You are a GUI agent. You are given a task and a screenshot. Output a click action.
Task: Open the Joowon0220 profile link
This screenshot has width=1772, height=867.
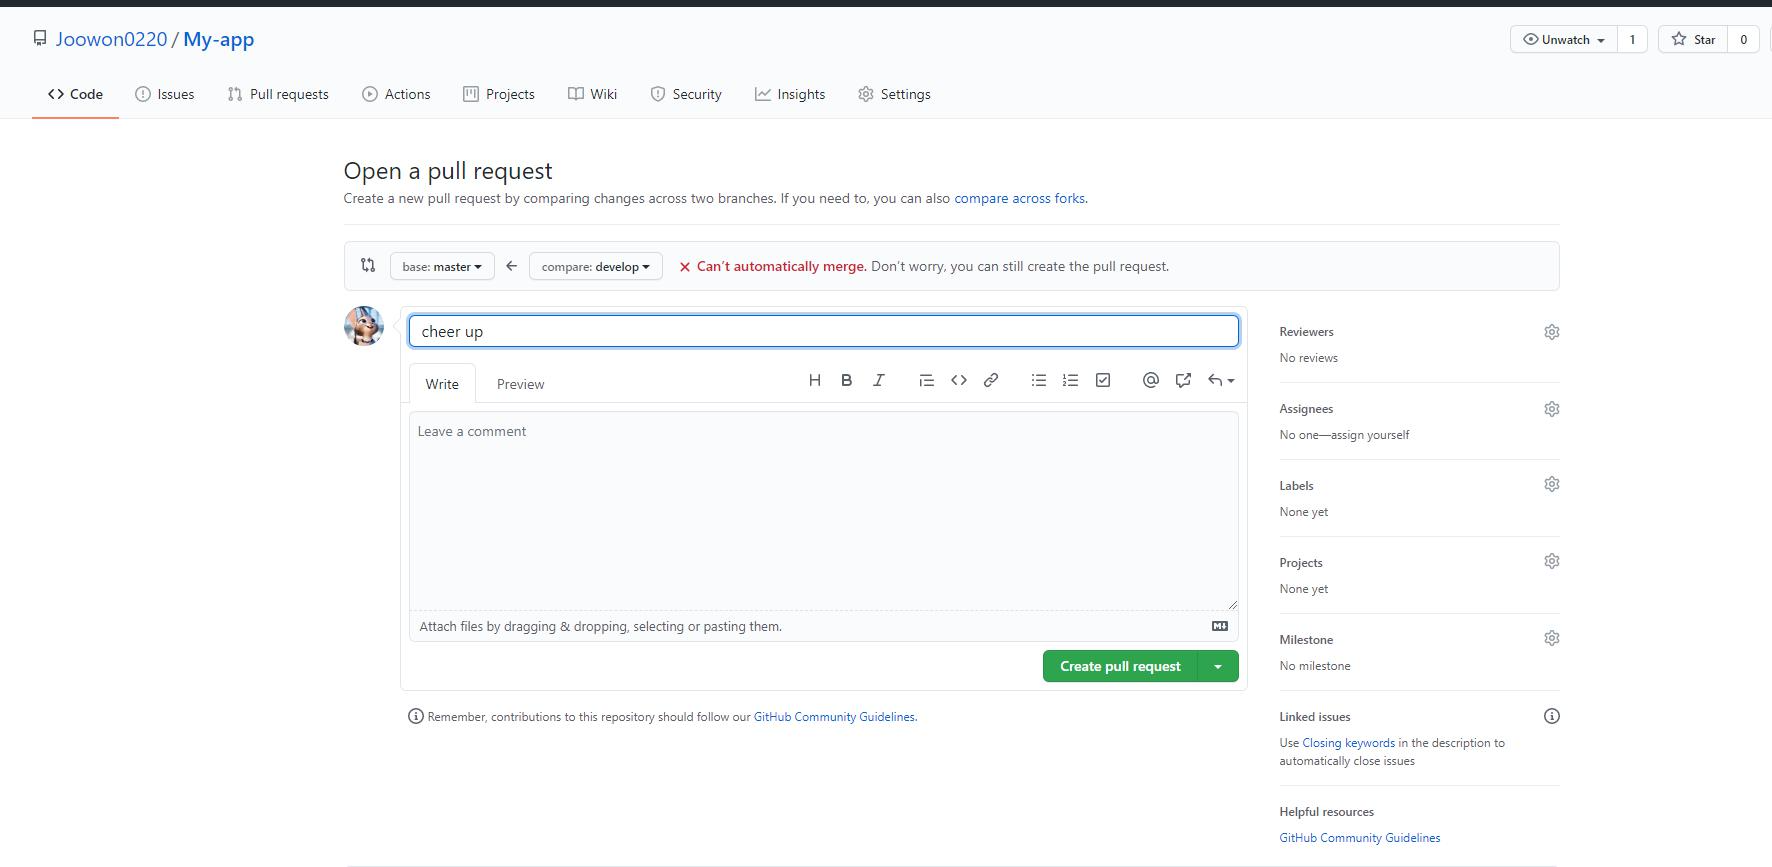pyautogui.click(x=111, y=39)
